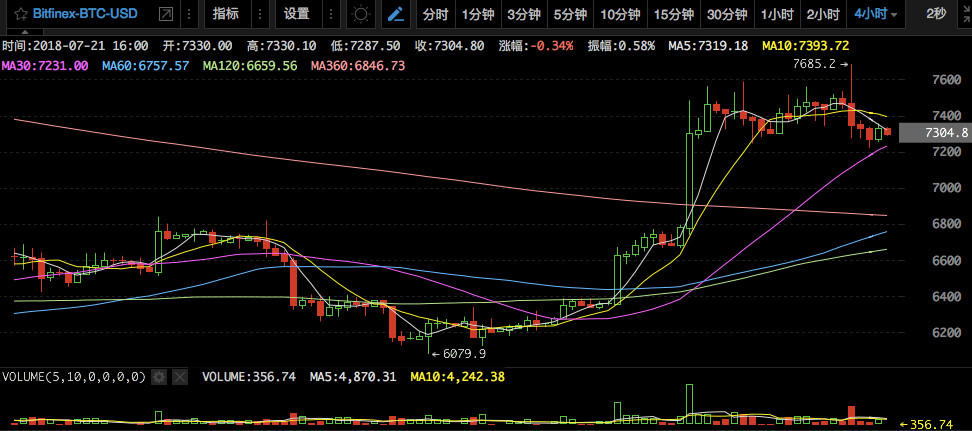Click the 高:7330.10 high price
The image size is (972, 431).
[281, 46]
